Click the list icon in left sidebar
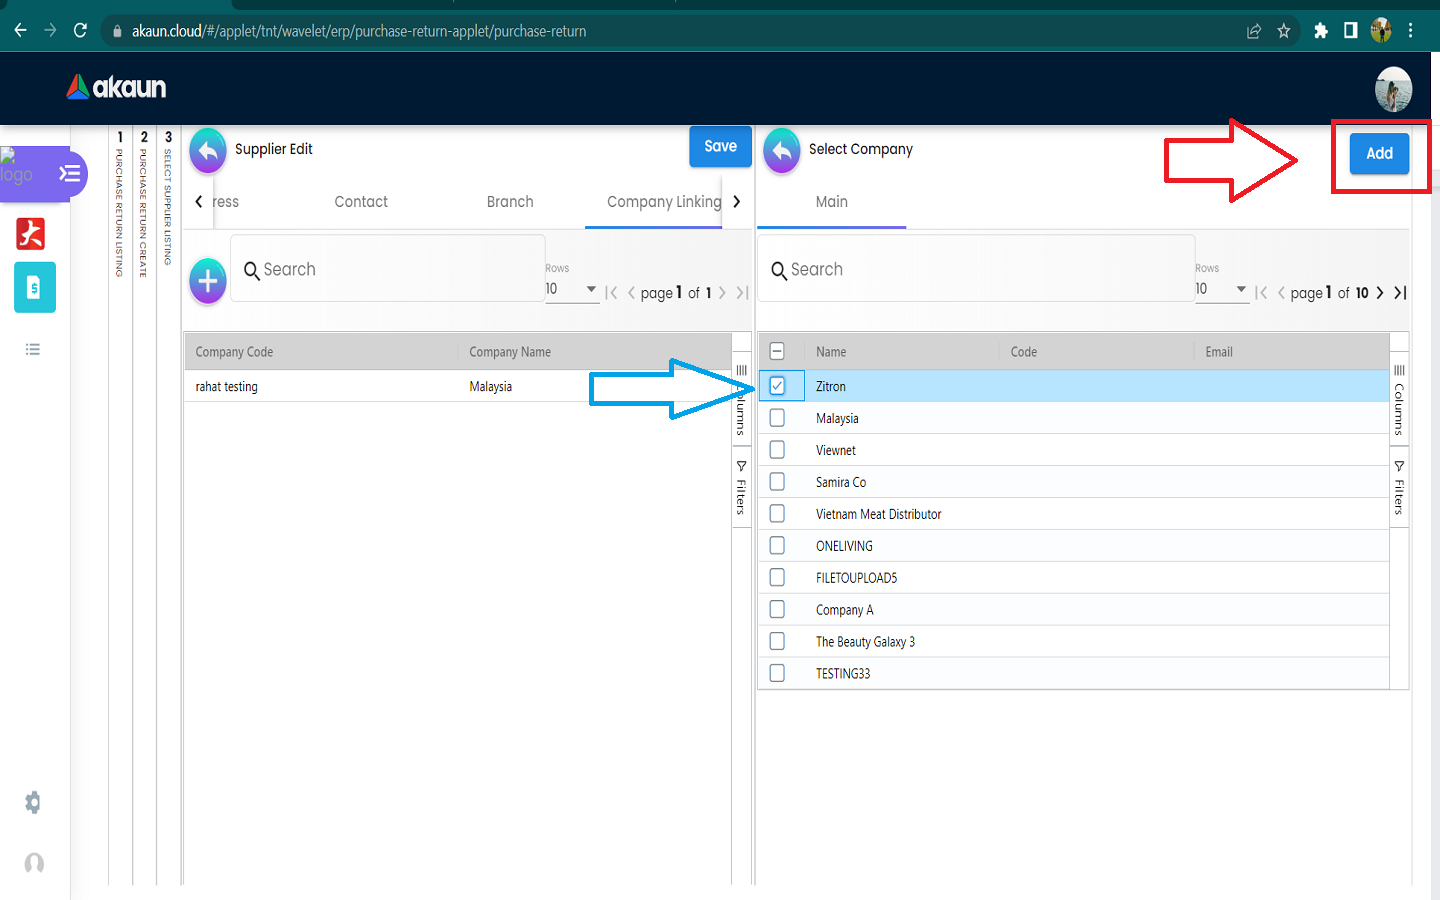1440x900 pixels. [x=33, y=349]
